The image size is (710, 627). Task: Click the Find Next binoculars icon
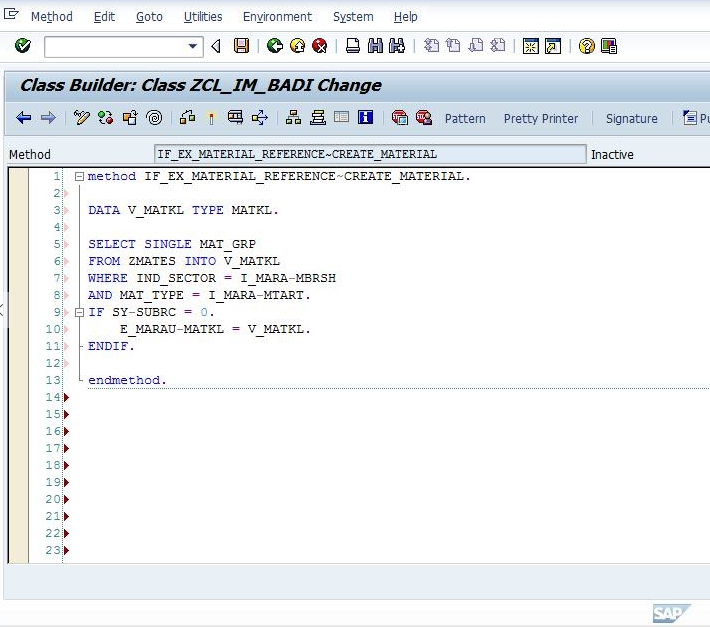point(397,46)
